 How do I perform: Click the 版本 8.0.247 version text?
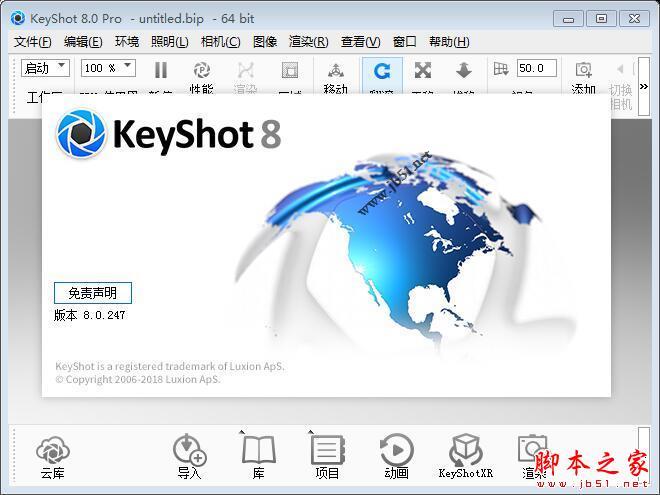(90, 315)
